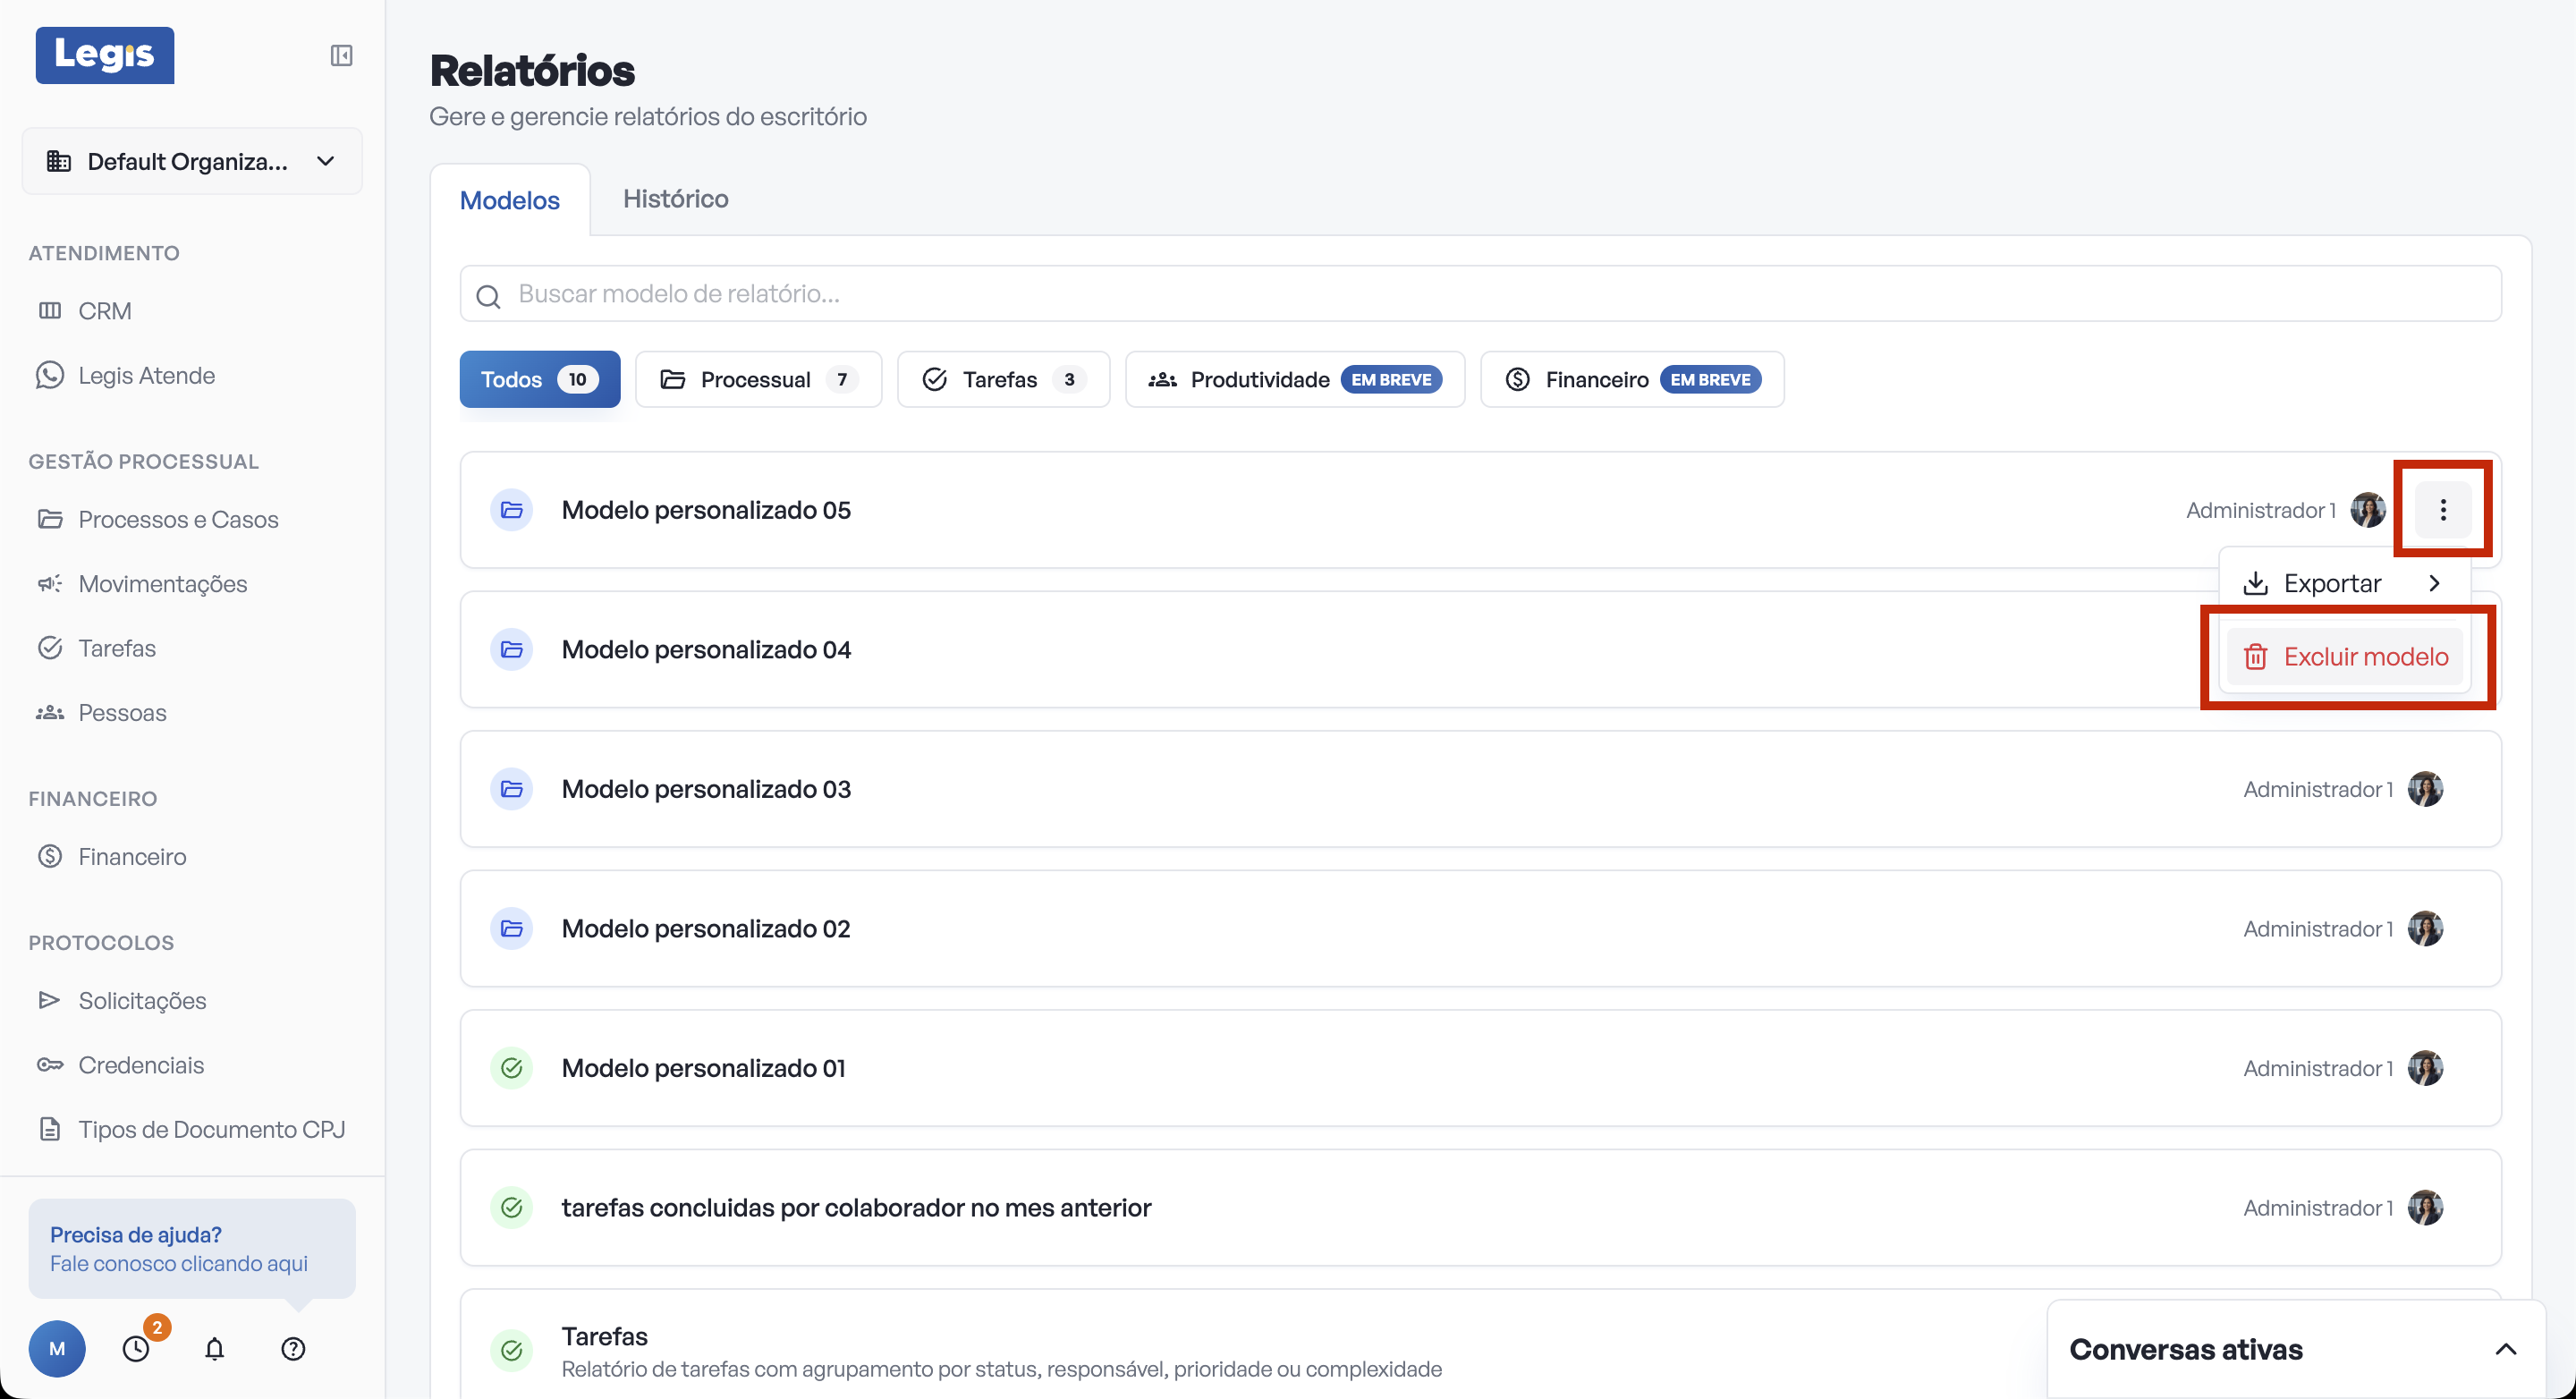Filter by Processual category
Screen dimensions: 2576x1399
pos(758,379)
